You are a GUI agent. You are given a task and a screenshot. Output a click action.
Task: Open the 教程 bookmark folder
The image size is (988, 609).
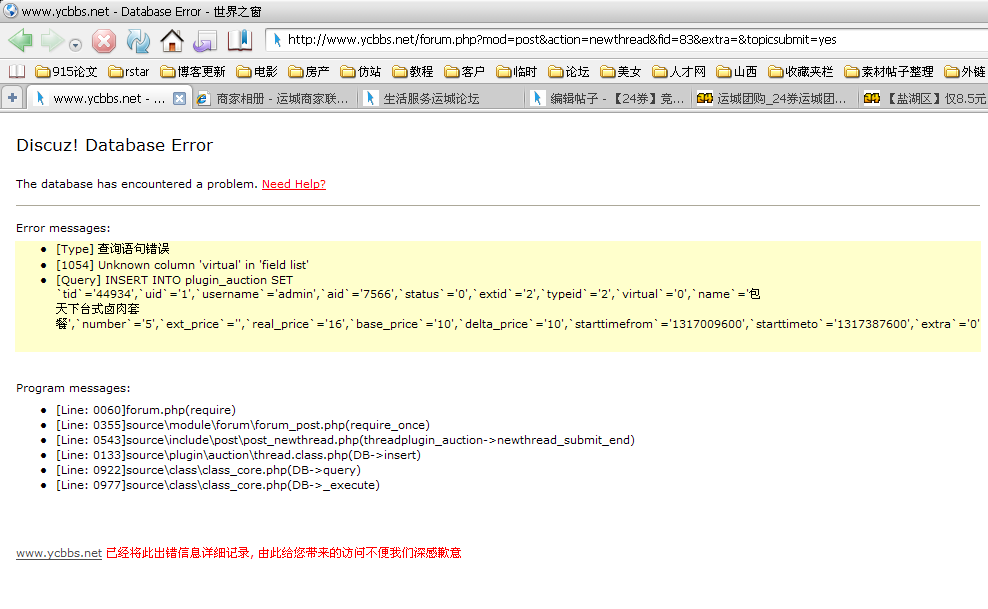coord(413,72)
